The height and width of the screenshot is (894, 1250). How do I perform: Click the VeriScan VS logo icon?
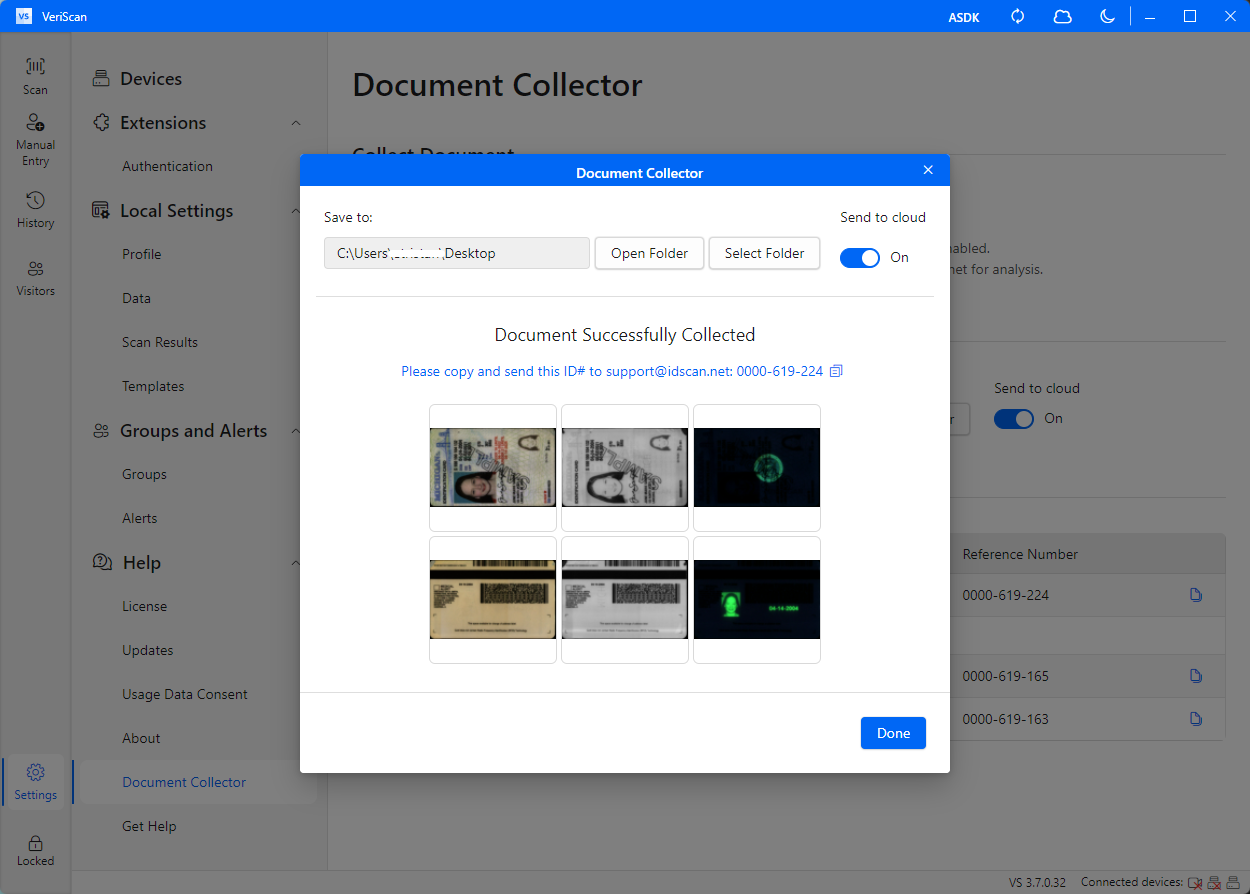(x=24, y=16)
